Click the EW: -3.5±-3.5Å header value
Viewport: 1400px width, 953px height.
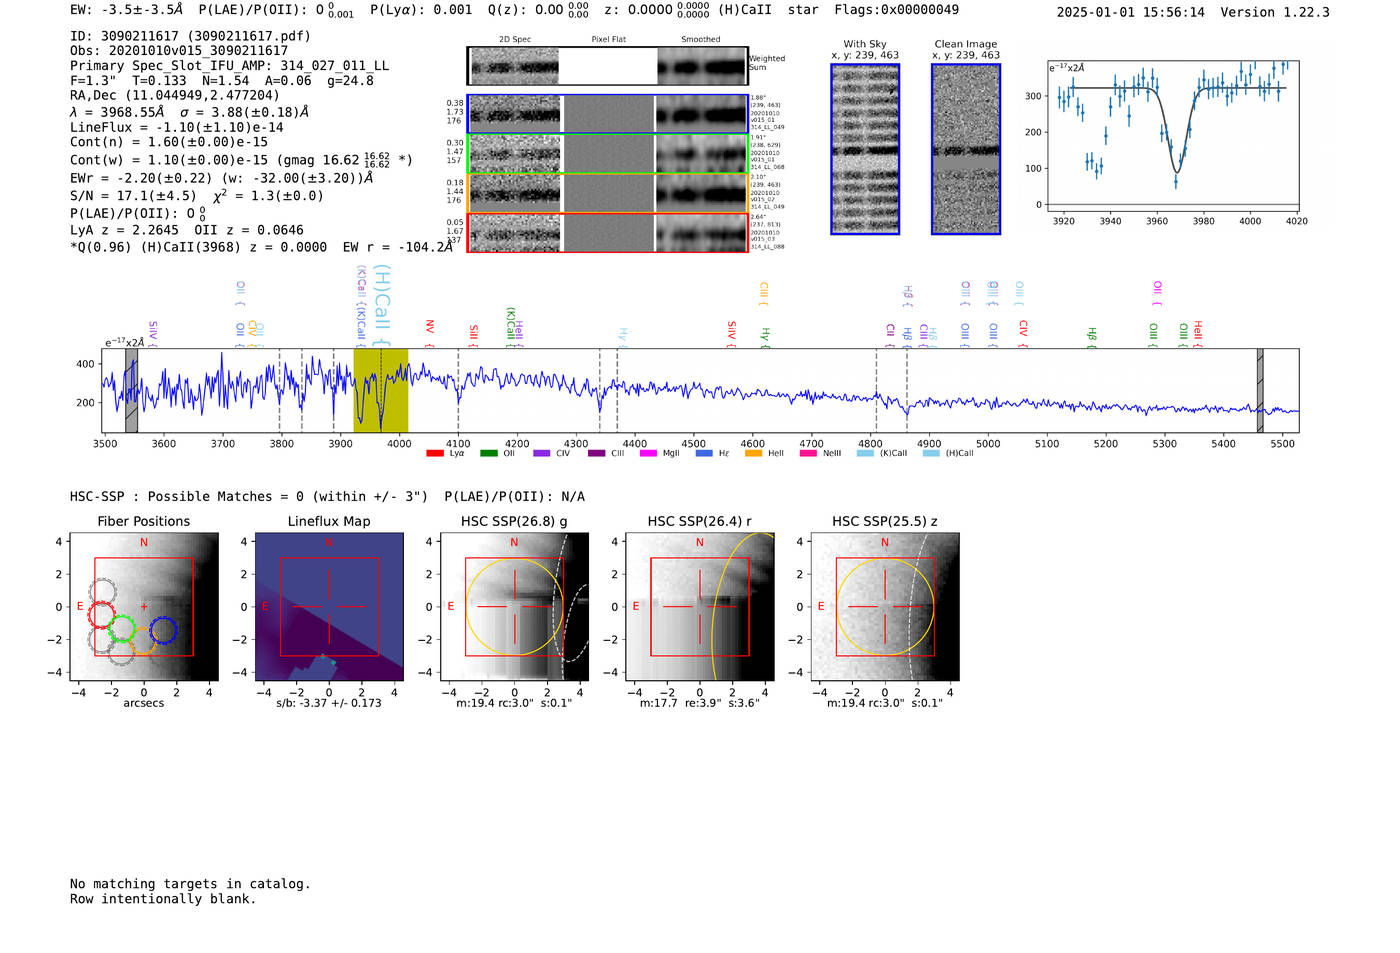click(x=127, y=10)
